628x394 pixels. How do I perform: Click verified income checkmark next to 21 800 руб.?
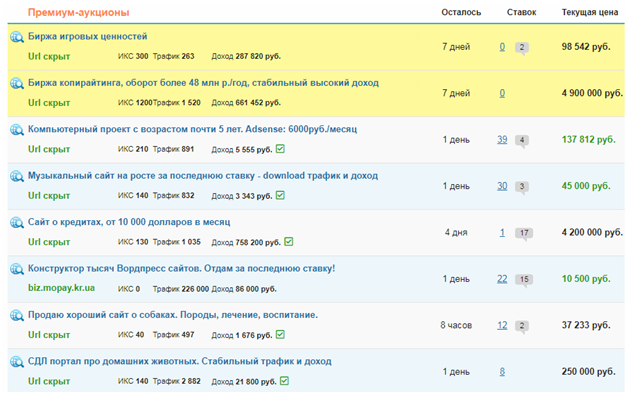pos(284,381)
